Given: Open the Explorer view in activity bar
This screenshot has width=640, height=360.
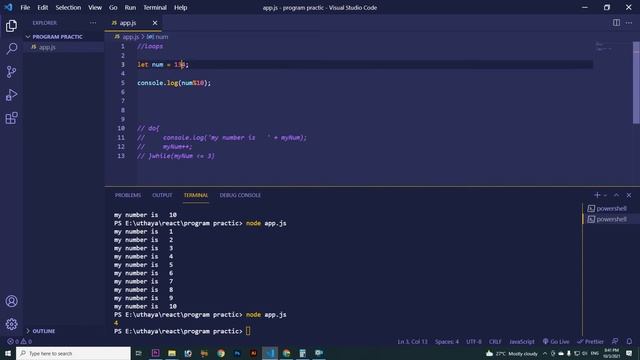Looking at the screenshot, I should point(11,26).
